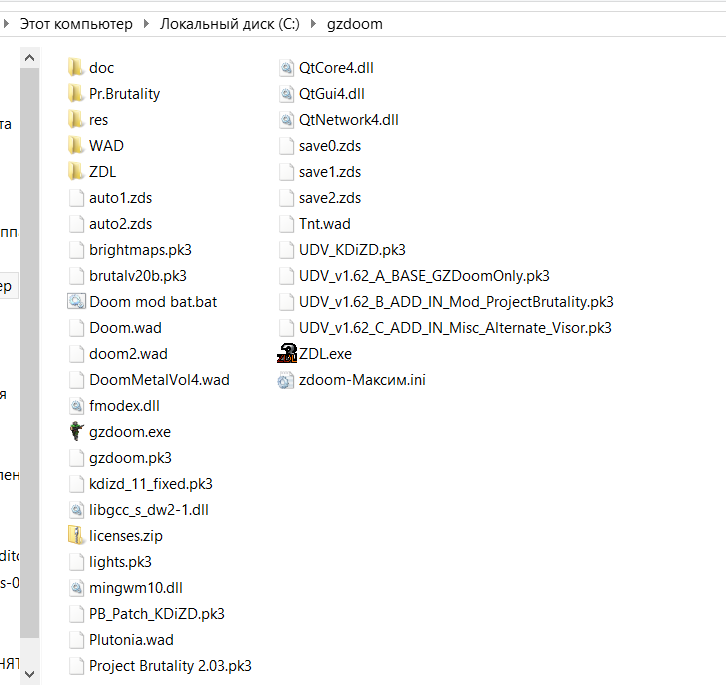Click the doom2.wad file icon
Viewport: 726px width, 686px height.
tap(76, 354)
